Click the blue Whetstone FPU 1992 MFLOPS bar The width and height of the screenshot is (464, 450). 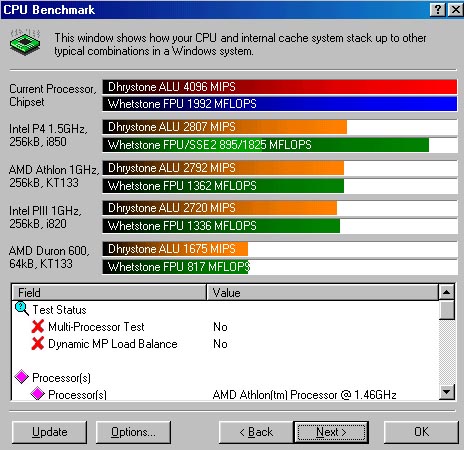click(x=280, y=104)
